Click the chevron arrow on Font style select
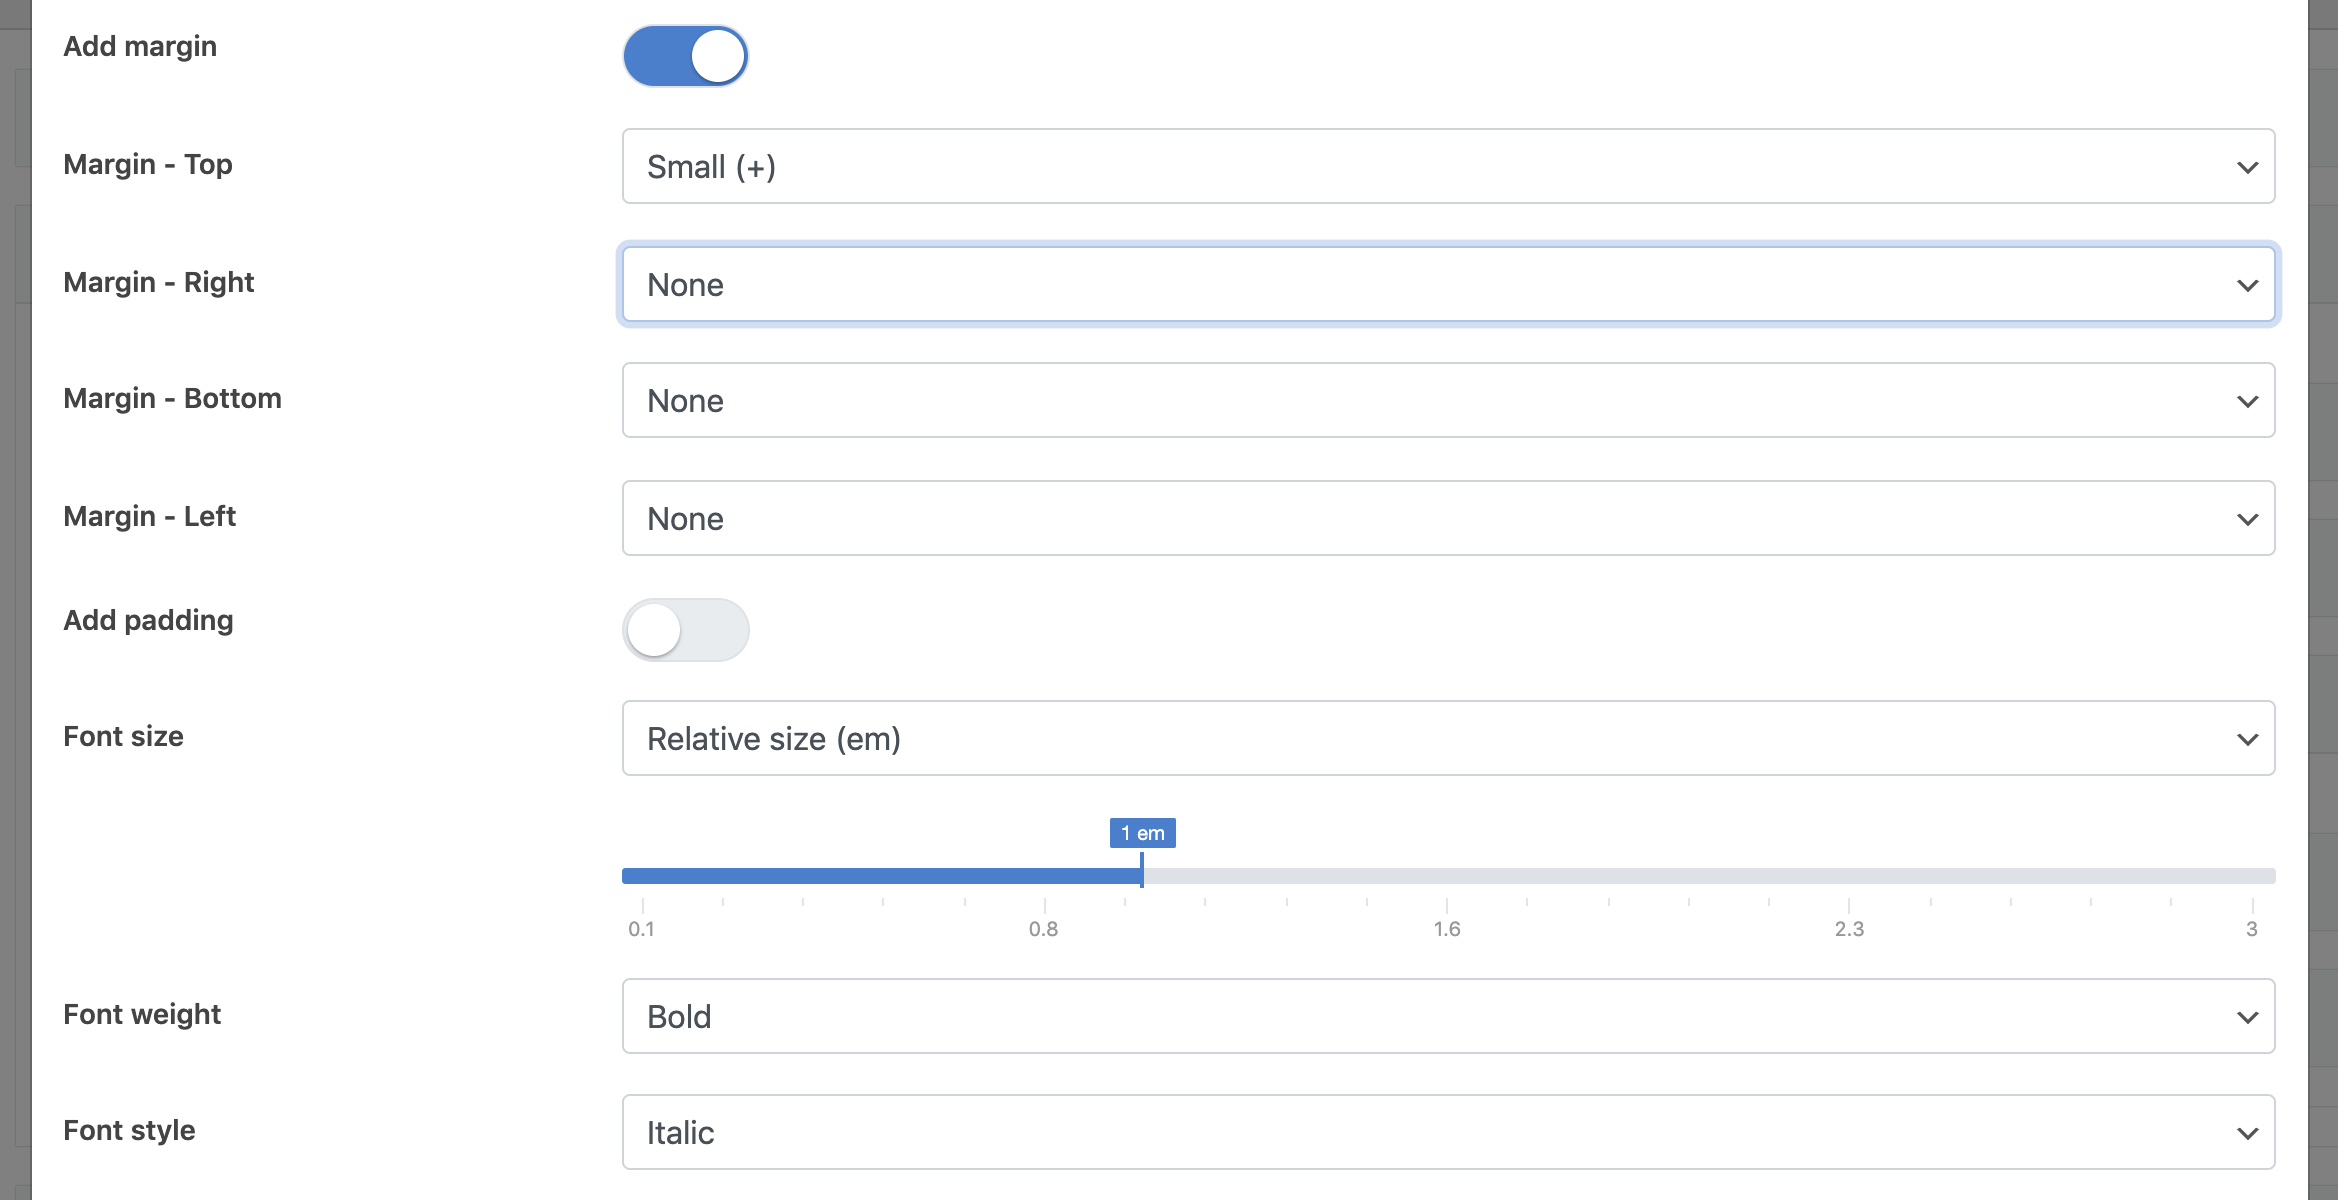Screen dimensions: 2338x1200 (x=2247, y=1133)
